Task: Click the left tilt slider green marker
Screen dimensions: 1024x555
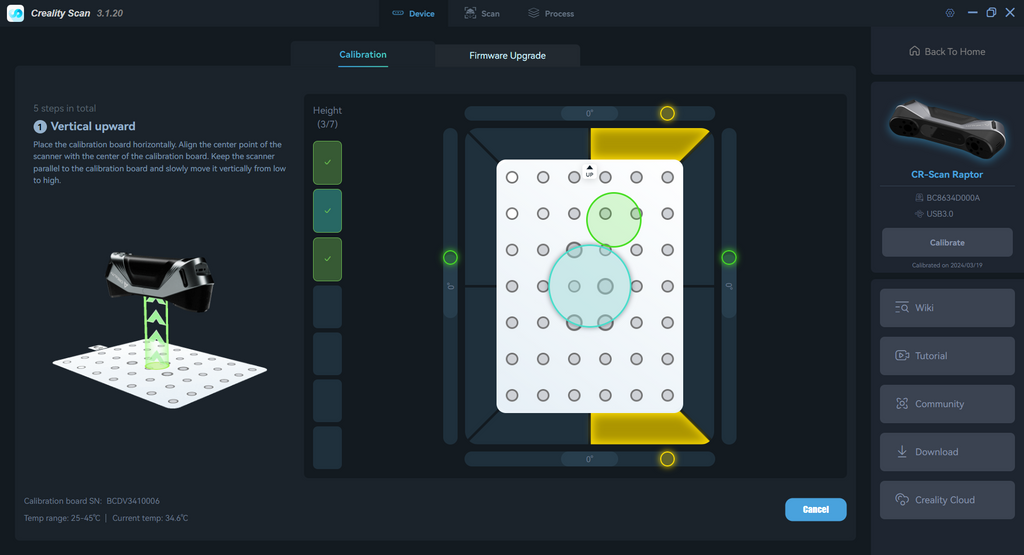Action: click(450, 258)
